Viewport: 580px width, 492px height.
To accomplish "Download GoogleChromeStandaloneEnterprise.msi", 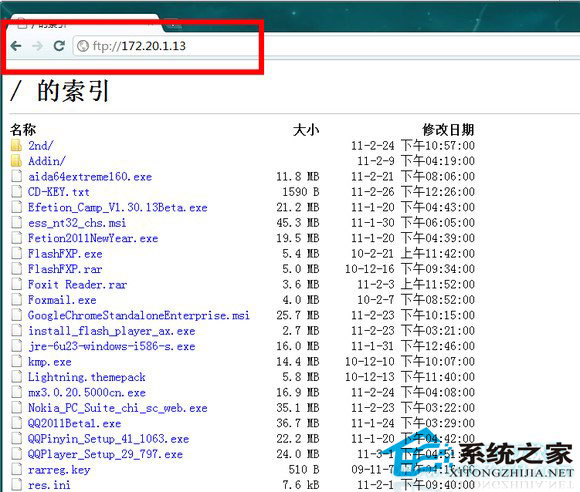I will click(139, 316).
